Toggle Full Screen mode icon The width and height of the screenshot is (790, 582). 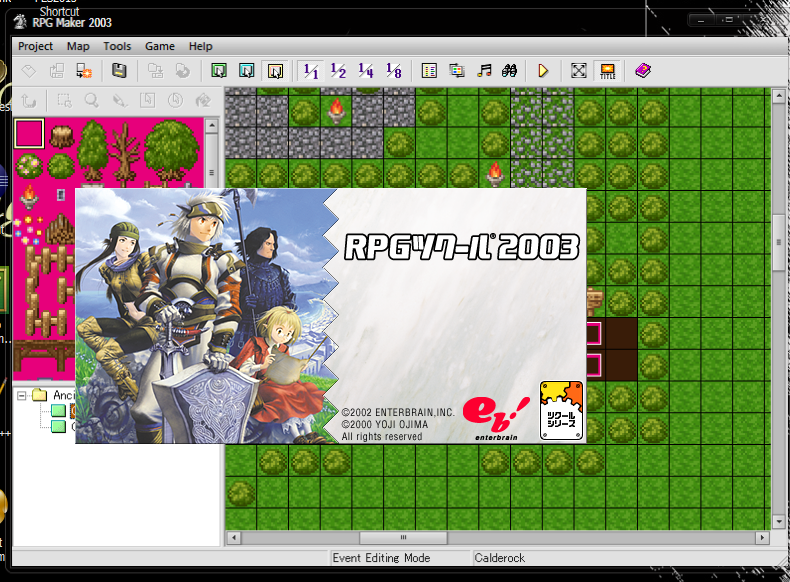tap(579, 71)
